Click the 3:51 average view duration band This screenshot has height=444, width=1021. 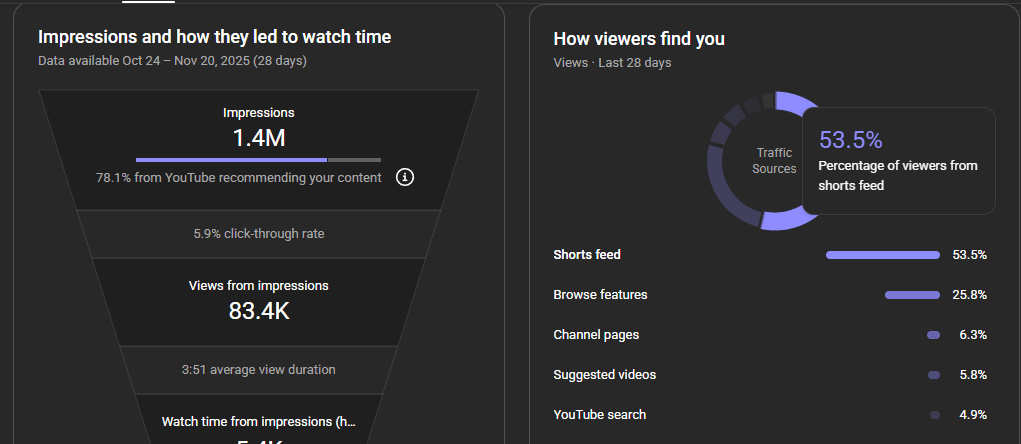259,370
